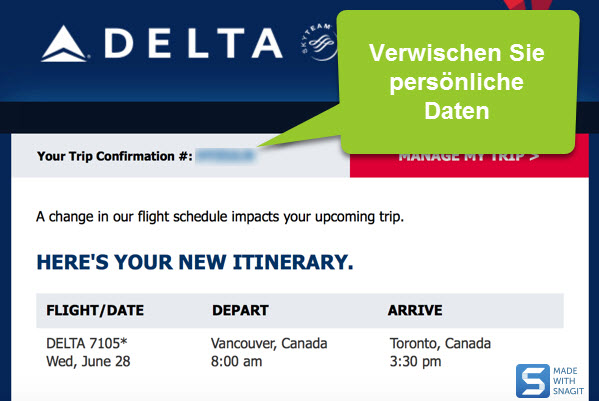
Task: Click the blurred trip confirmation number
Action: pos(225,156)
